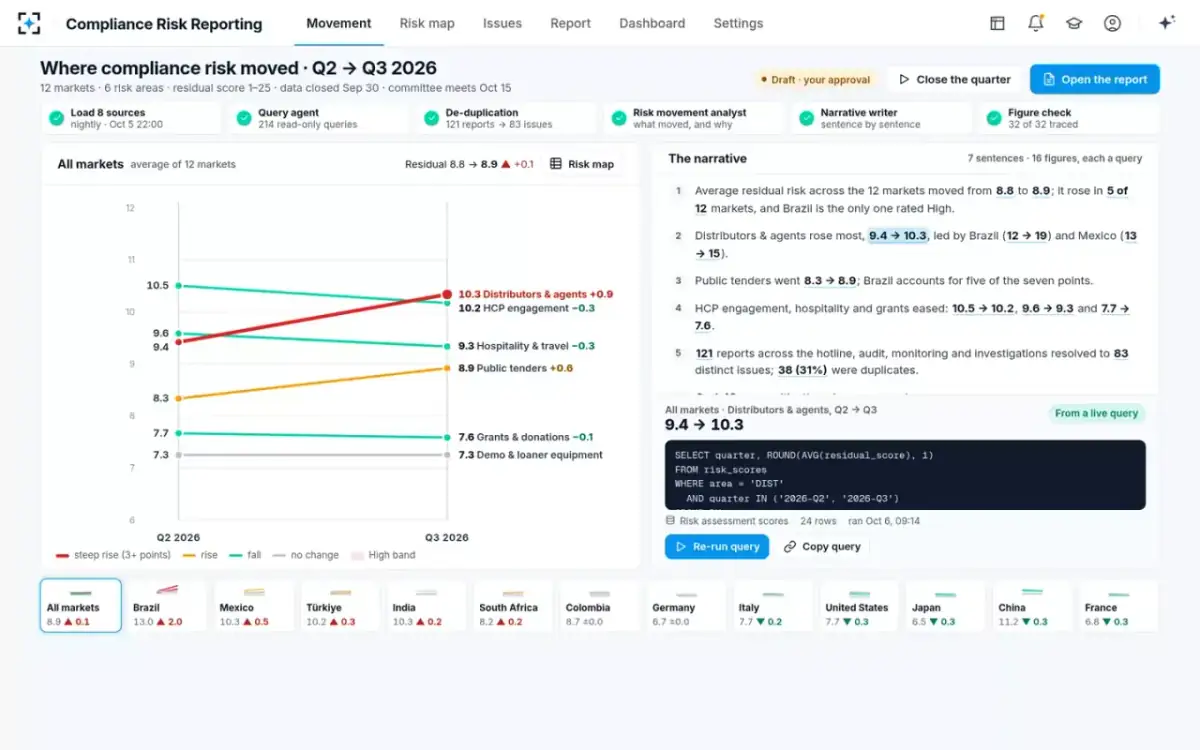Click the Load 8 sources green check icon
1200x750 pixels.
click(x=56, y=118)
